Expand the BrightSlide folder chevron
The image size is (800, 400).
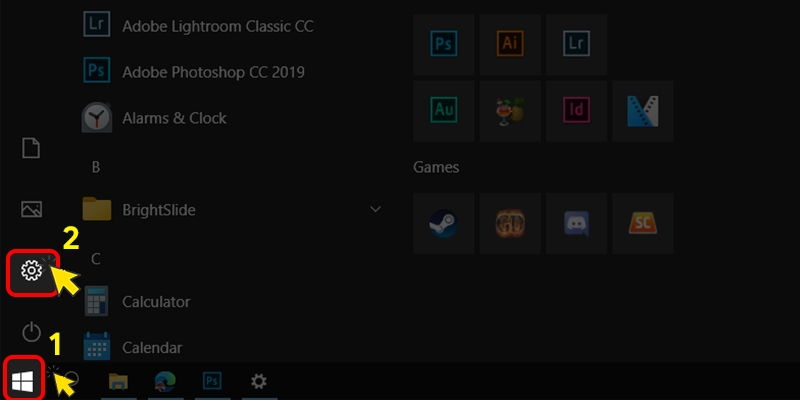tap(376, 209)
